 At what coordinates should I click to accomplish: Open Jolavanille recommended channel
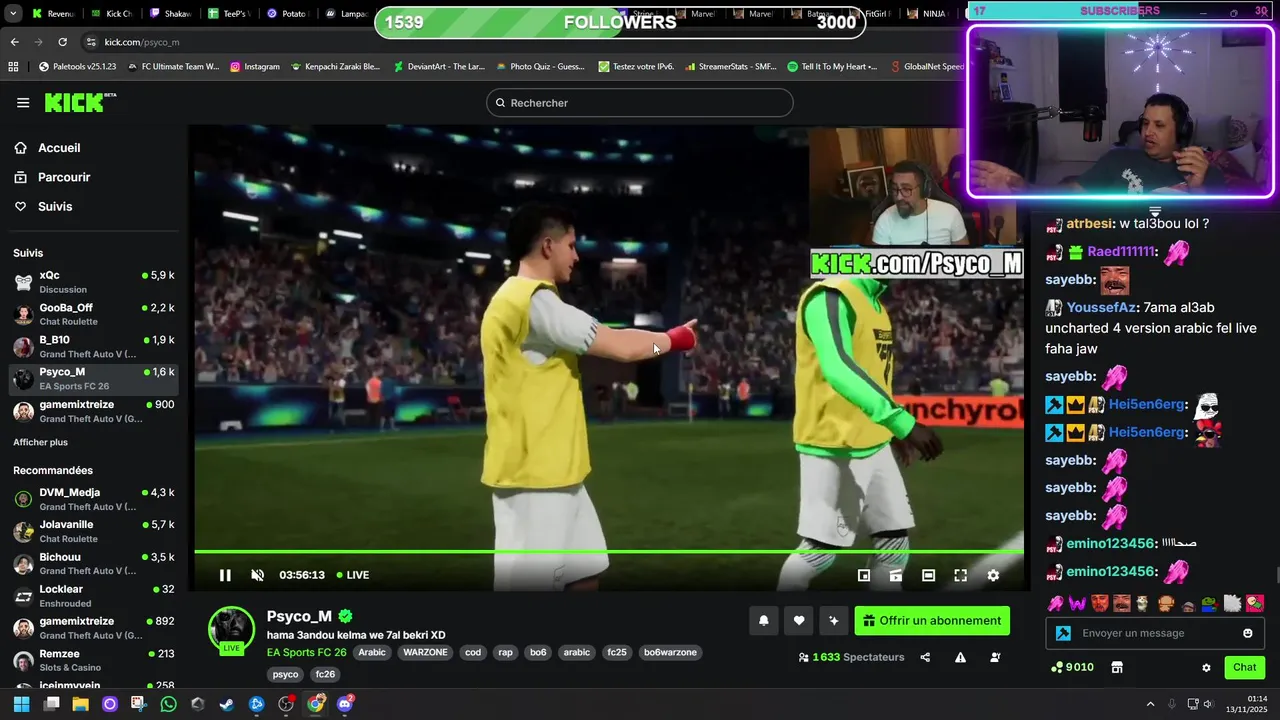coord(94,531)
